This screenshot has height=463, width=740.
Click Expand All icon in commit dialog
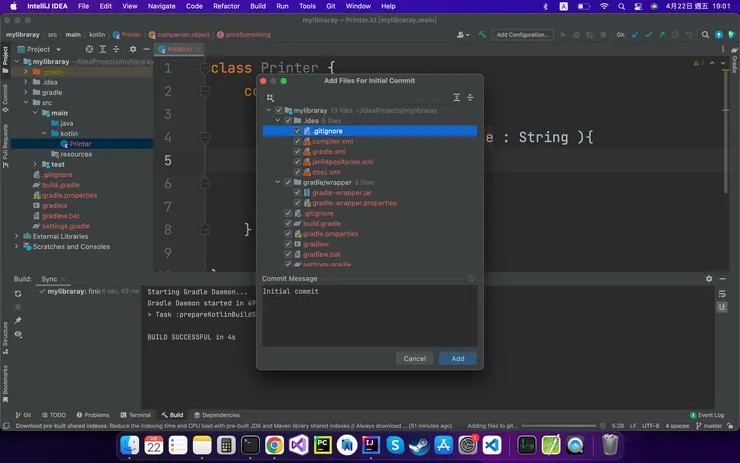456,98
